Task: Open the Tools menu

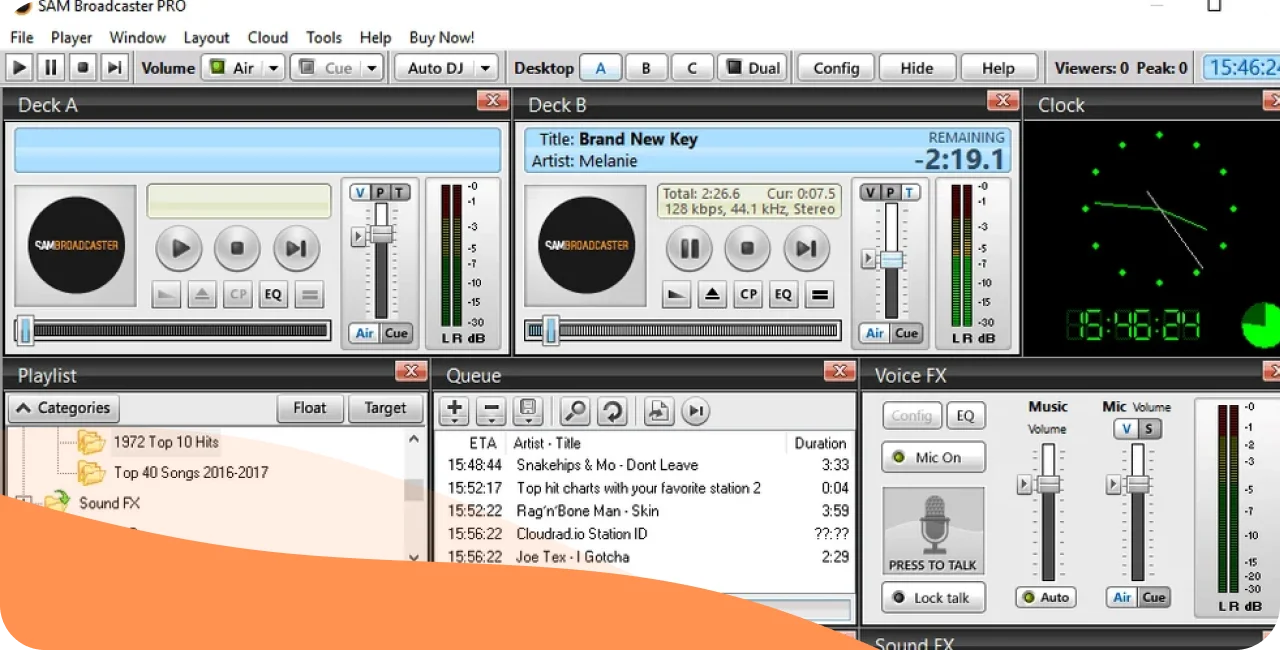Action: (324, 37)
